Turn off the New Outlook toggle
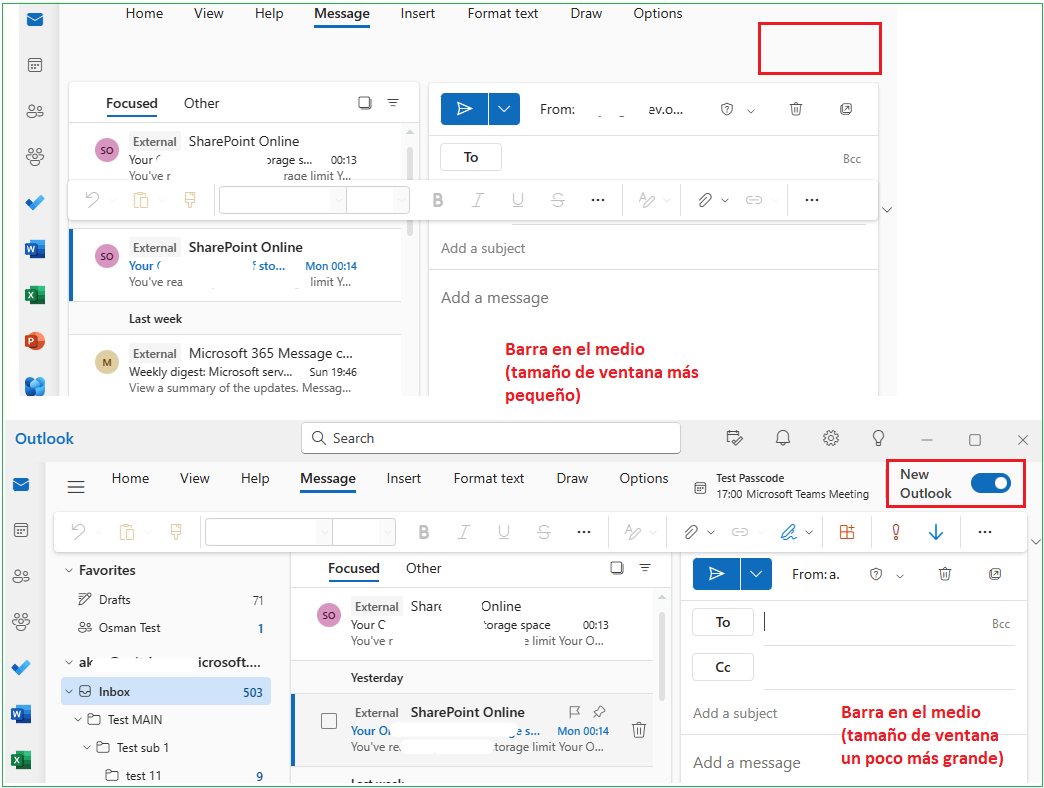1044x788 pixels. 991,483
